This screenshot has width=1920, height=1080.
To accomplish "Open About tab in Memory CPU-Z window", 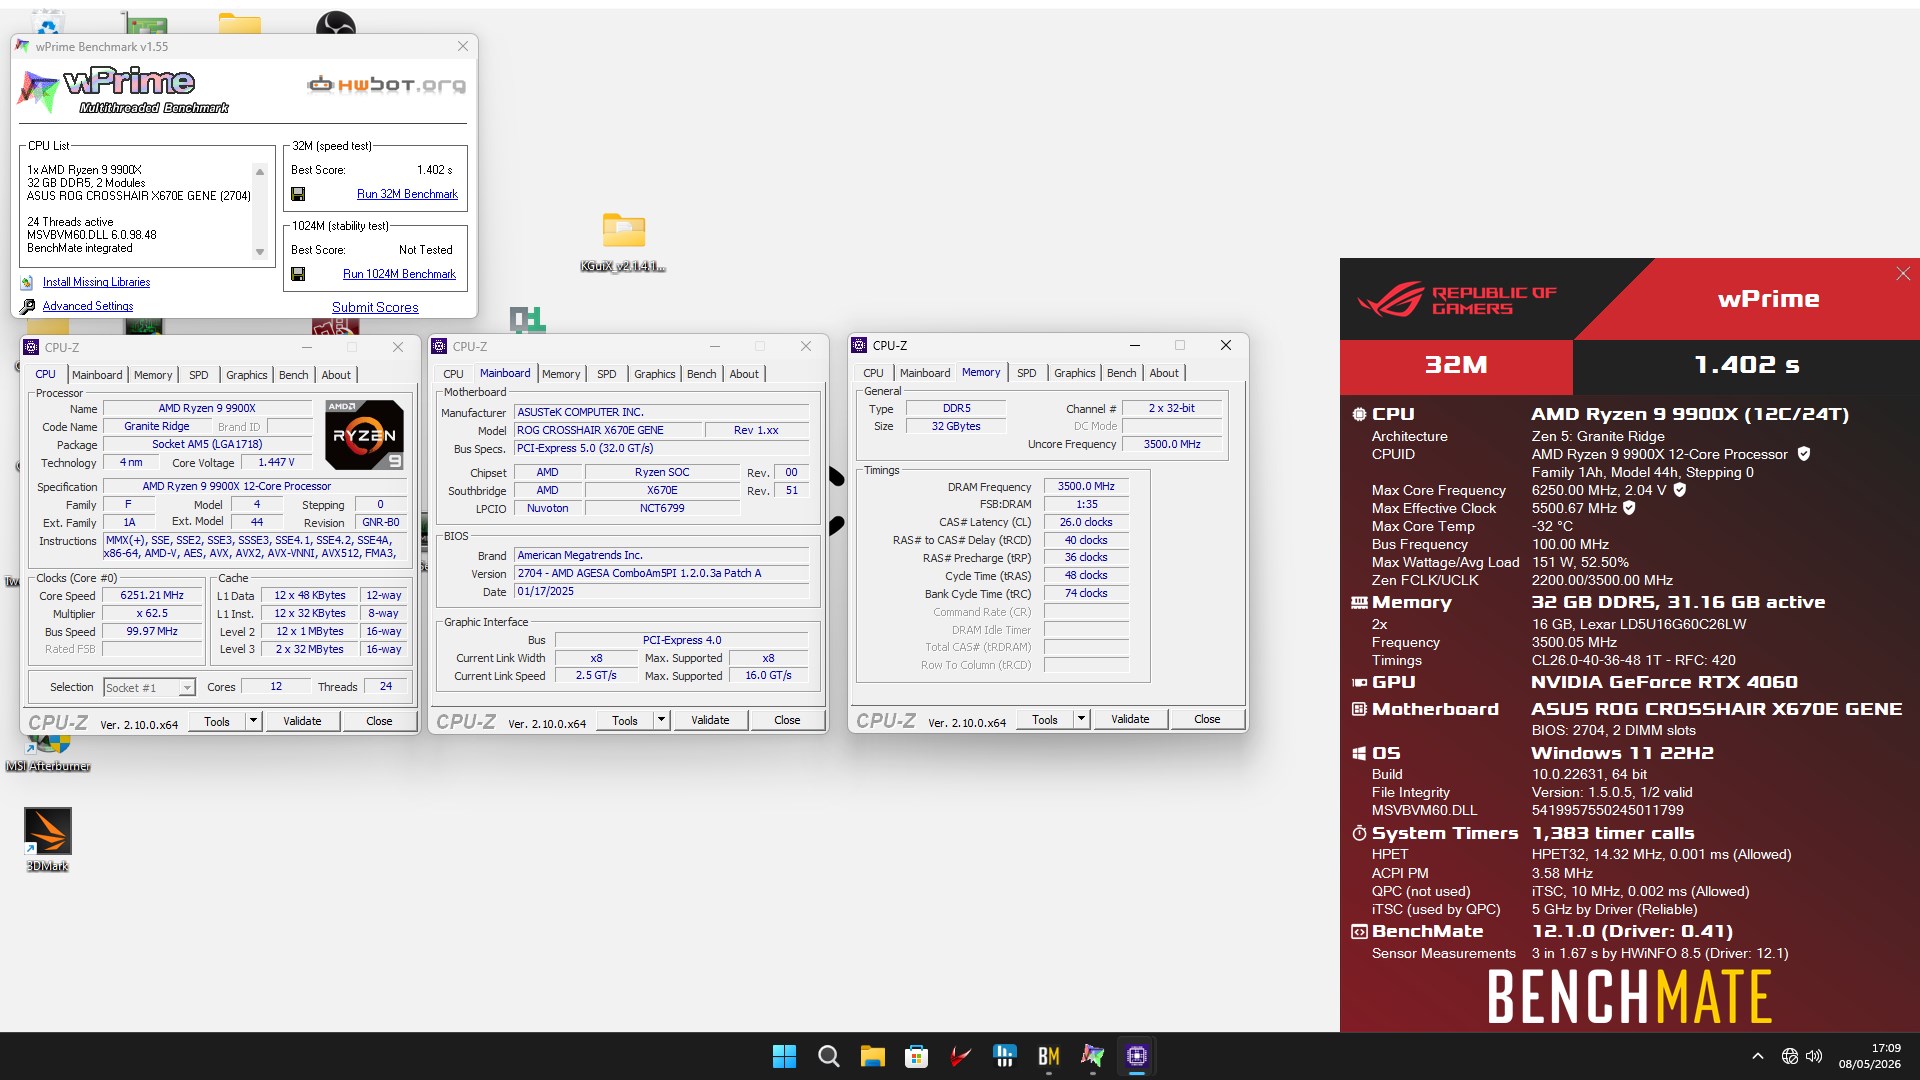I will [1164, 373].
